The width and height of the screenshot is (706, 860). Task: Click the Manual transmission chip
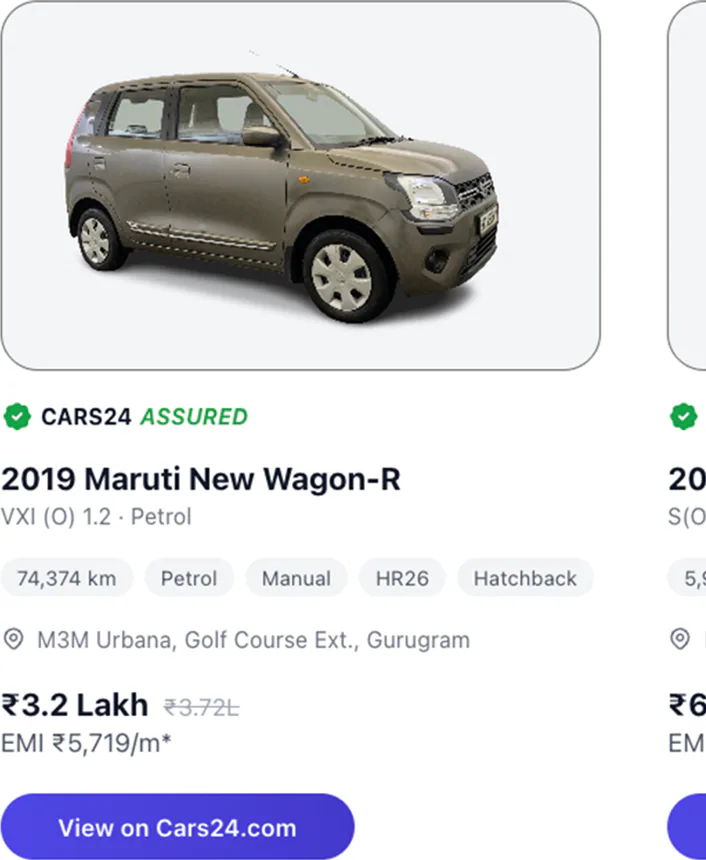296,578
